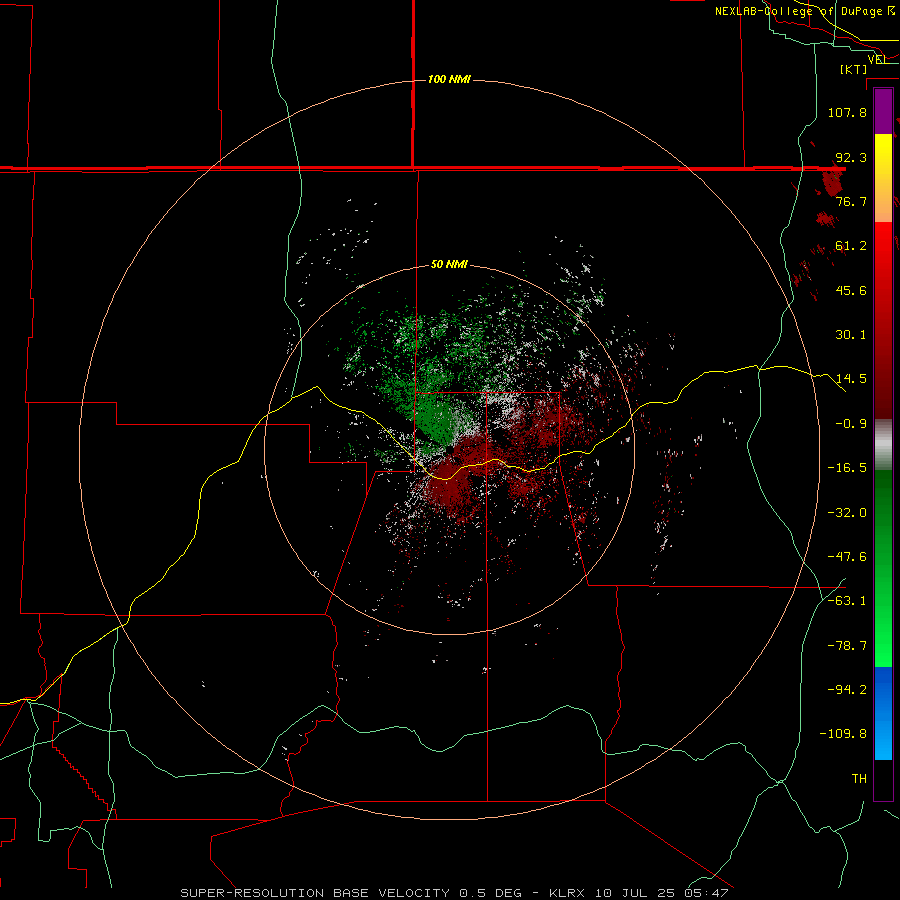Click the 14.5 velocity scale value
Viewport: 900px width, 900px height.
pyautogui.click(x=851, y=379)
